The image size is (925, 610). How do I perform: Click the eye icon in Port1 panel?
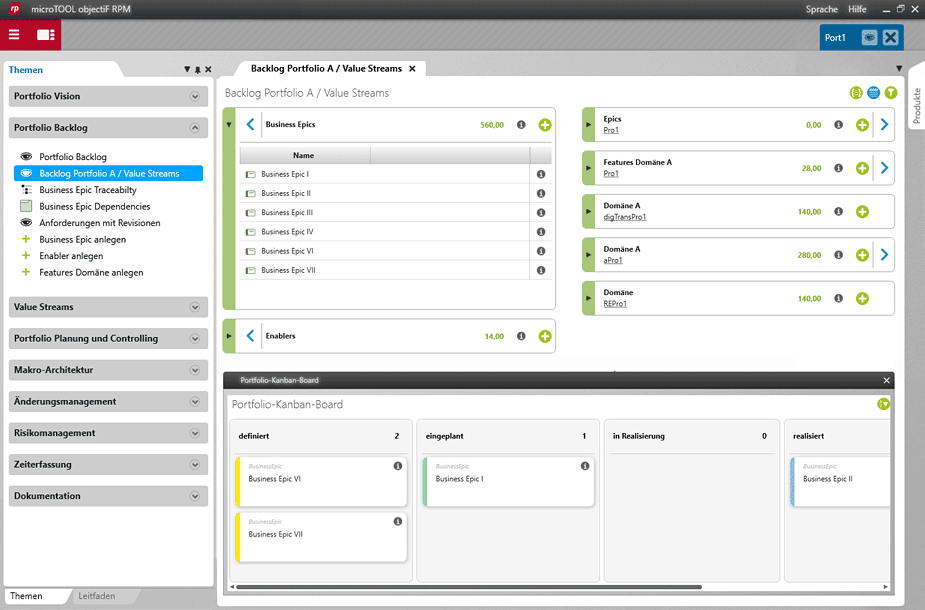point(869,38)
